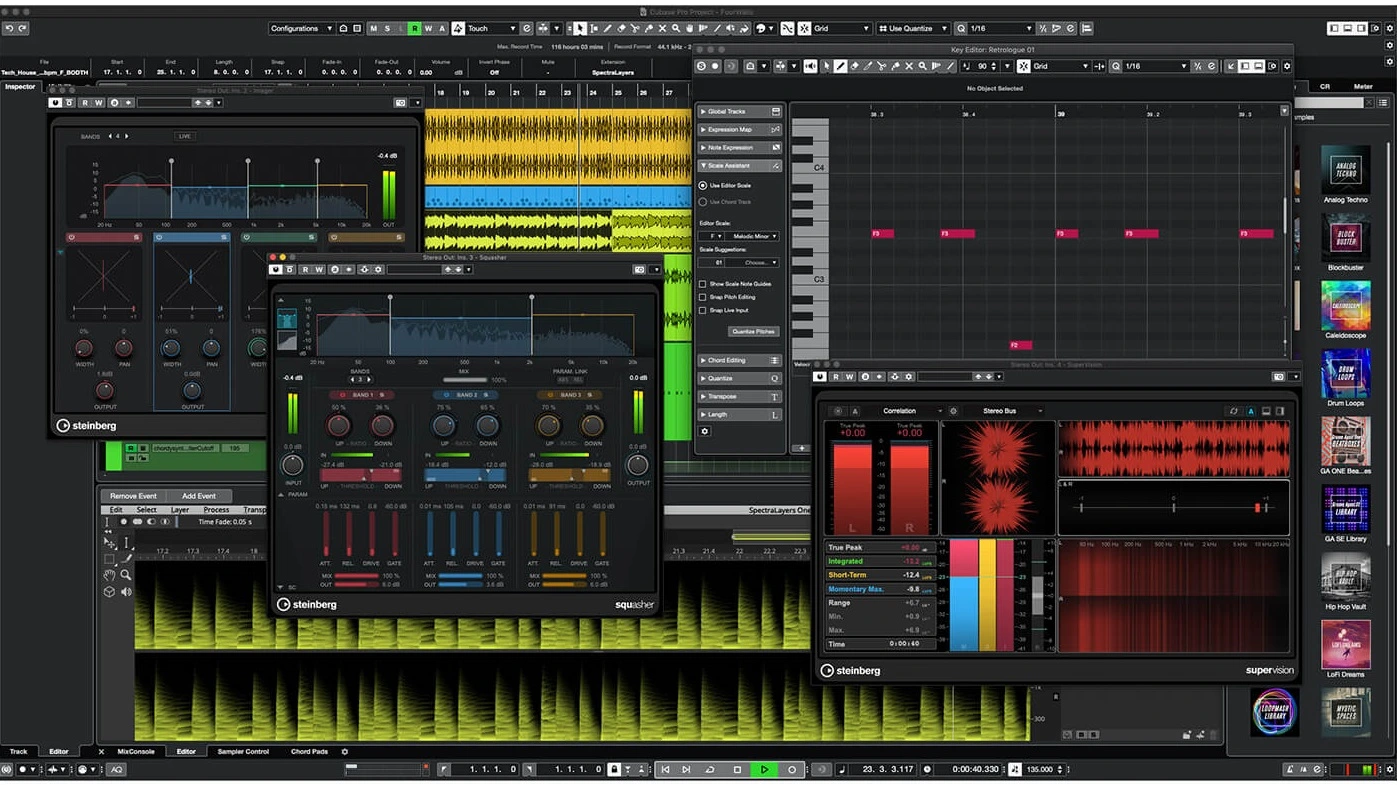Select the Use Editor Scale radio button
1397x785 pixels.
click(x=703, y=186)
